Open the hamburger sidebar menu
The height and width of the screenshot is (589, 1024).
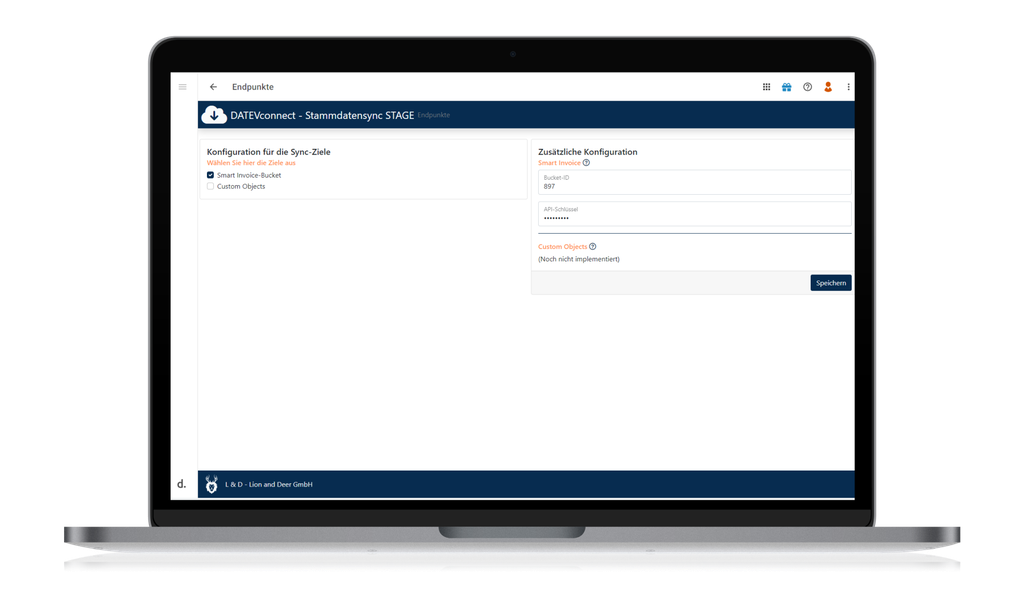pos(183,87)
